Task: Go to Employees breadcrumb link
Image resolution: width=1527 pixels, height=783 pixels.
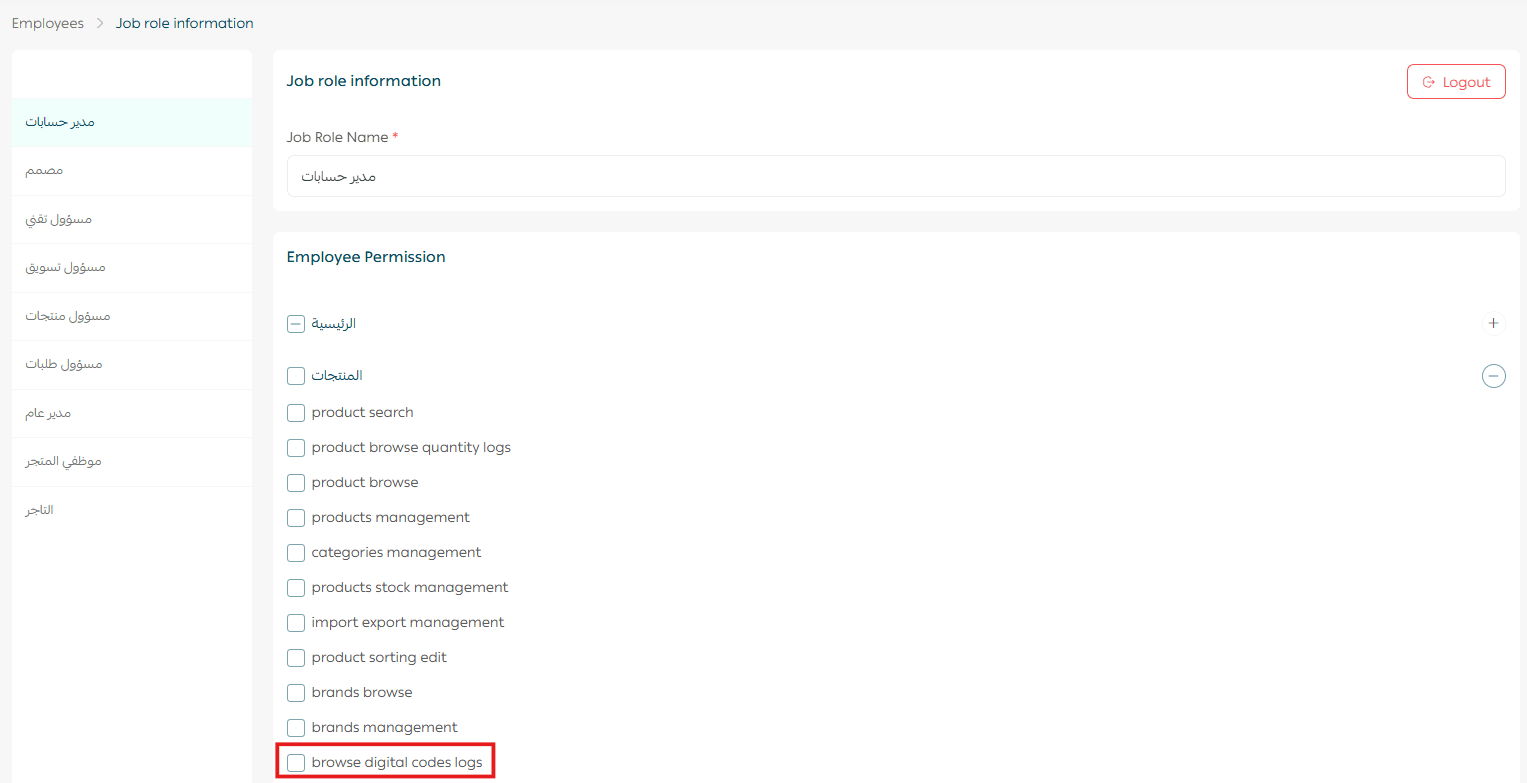Action: pyautogui.click(x=48, y=23)
